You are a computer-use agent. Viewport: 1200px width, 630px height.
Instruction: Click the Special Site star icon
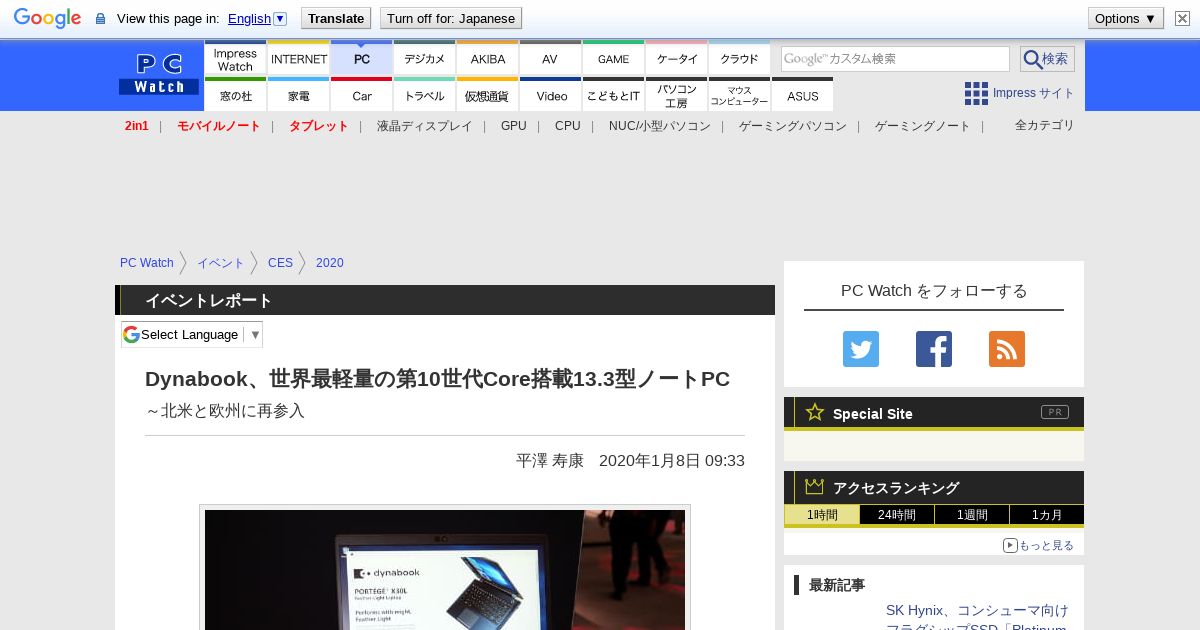815,412
